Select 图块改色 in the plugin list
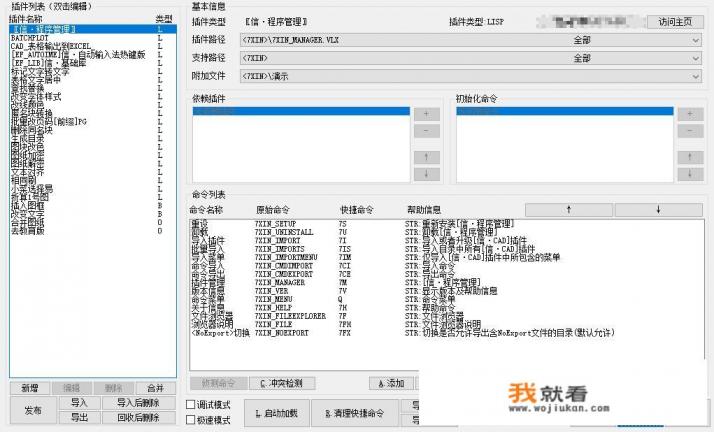 tap(93, 147)
